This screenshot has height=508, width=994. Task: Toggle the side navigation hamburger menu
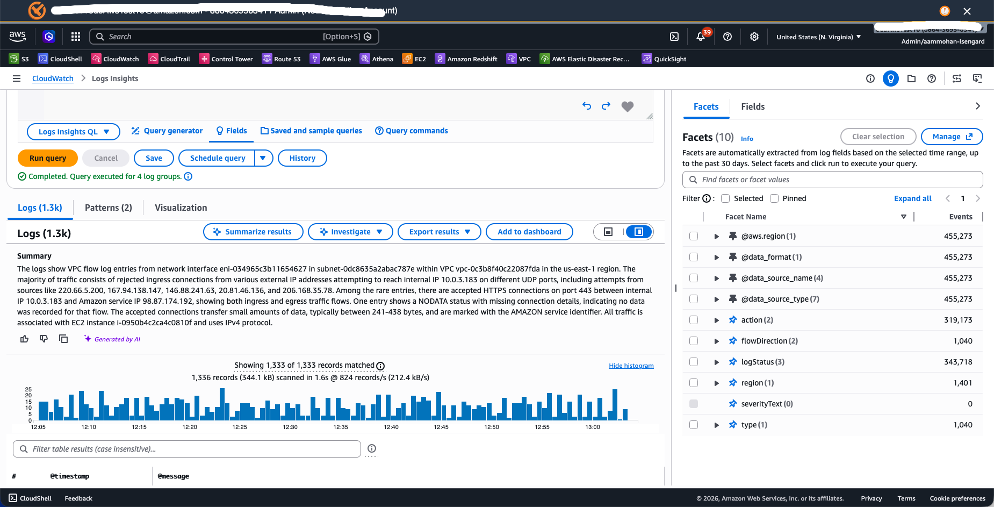pyautogui.click(x=16, y=79)
